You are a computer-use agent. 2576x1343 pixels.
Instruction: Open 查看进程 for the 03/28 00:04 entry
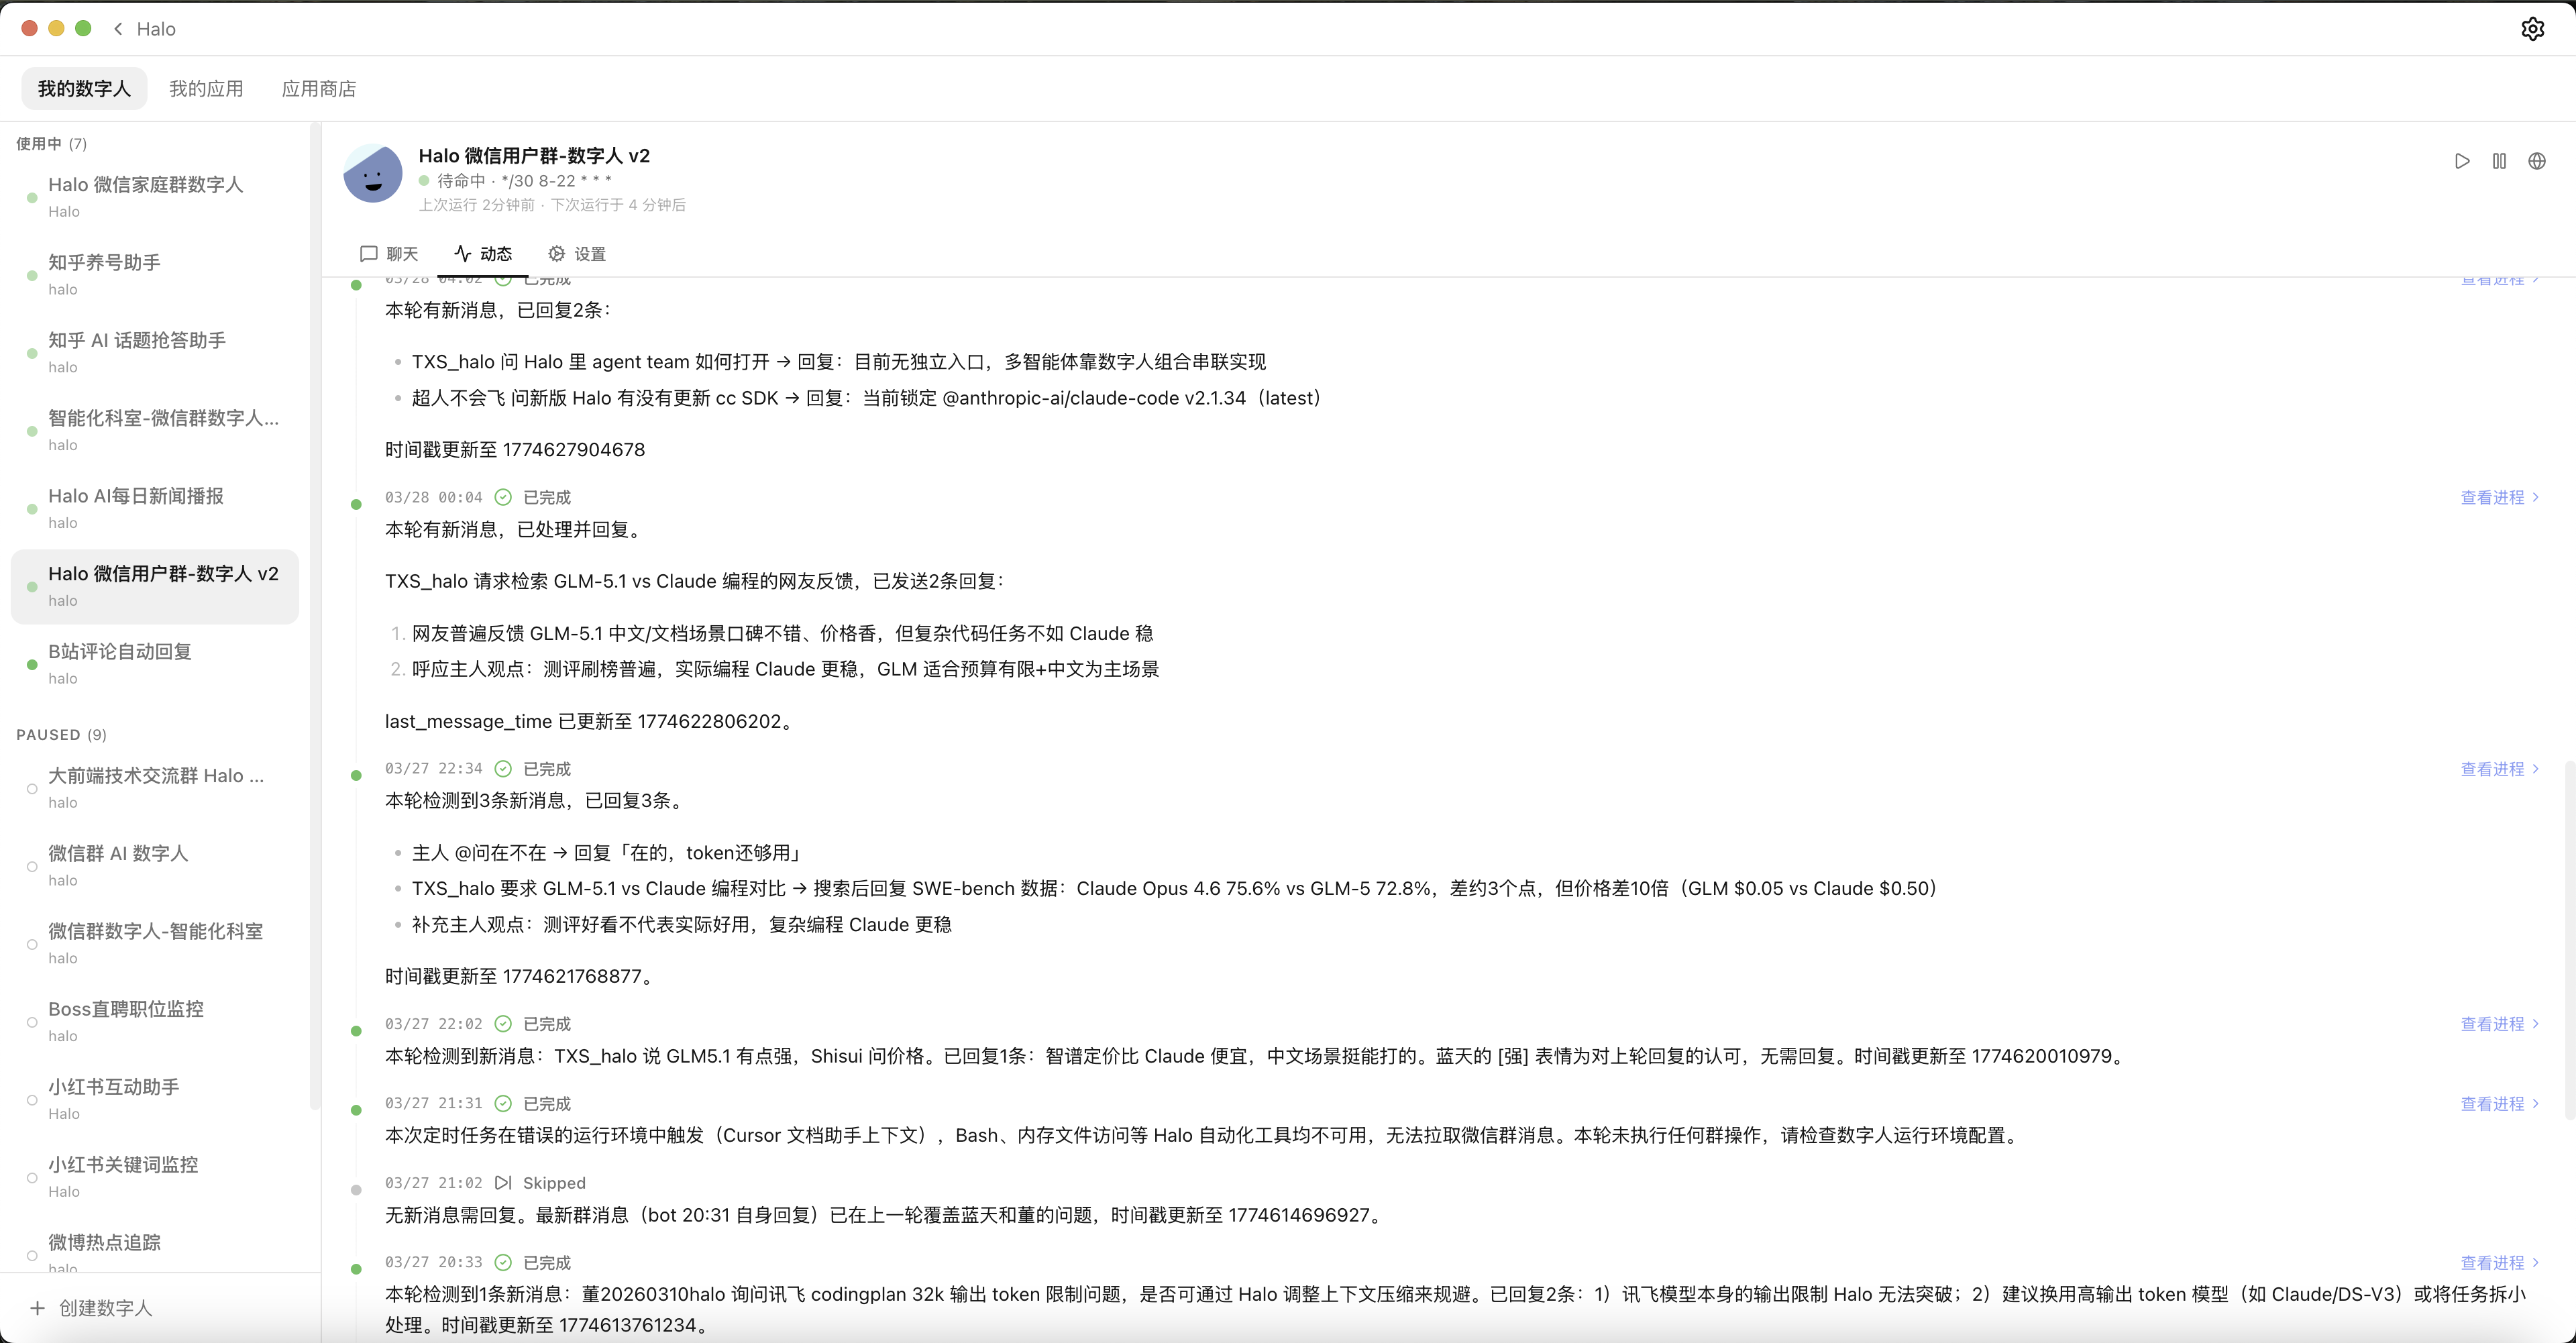(2499, 497)
